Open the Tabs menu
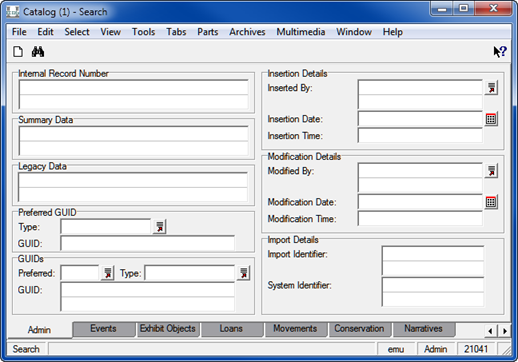The height and width of the screenshot is (362, 518). [176, 32]
